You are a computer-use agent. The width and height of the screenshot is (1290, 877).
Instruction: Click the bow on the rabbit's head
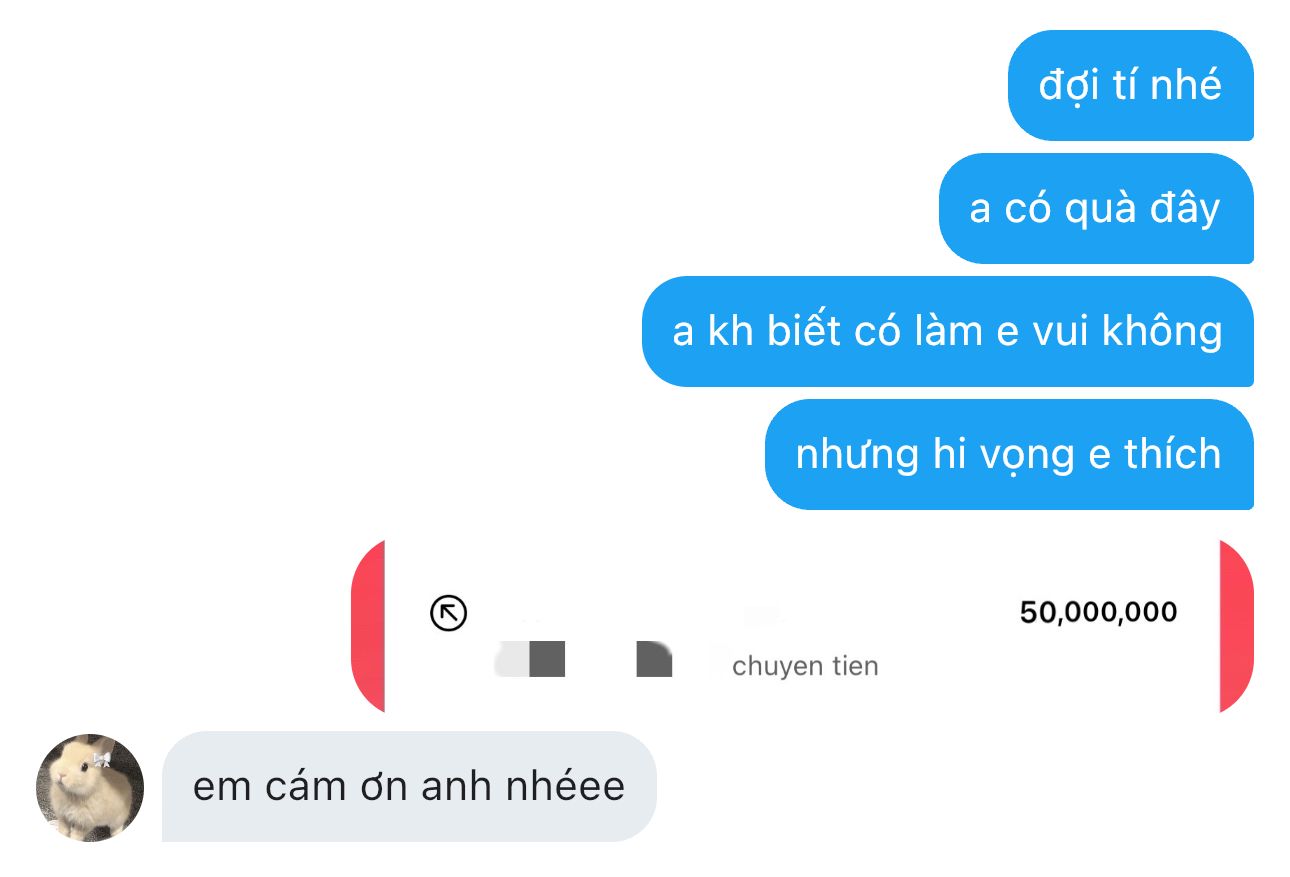point(102,761)
